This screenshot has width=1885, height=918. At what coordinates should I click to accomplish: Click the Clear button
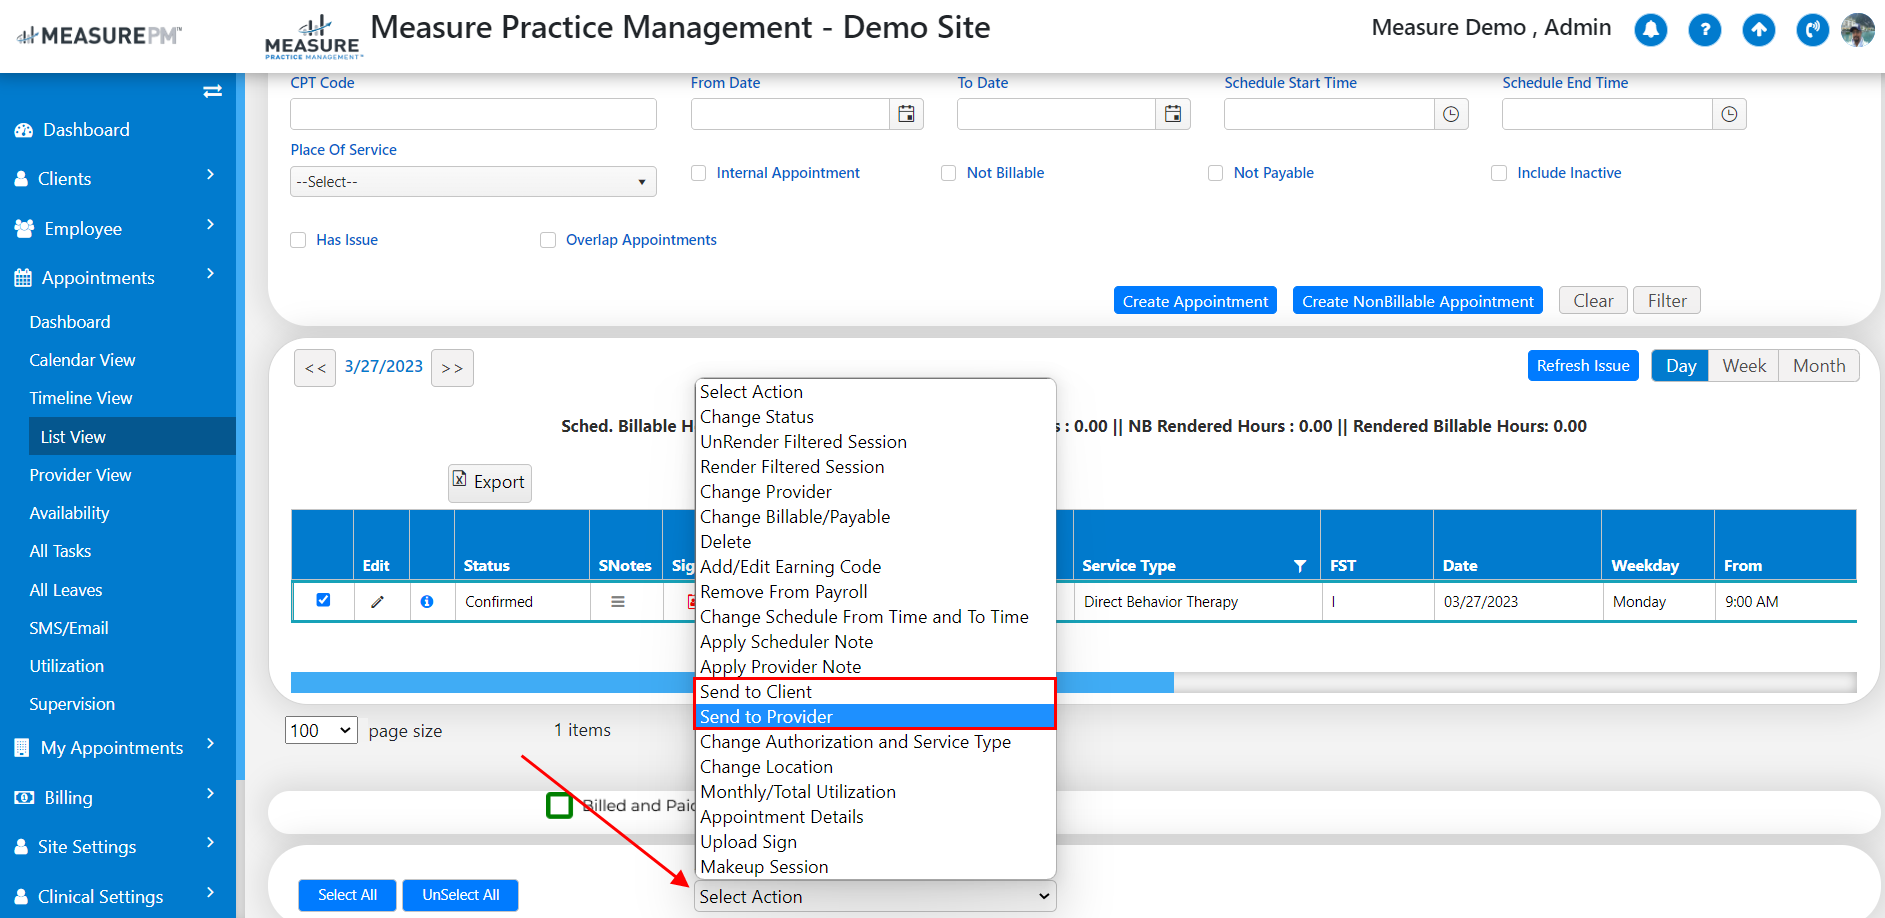point(1593,301)
